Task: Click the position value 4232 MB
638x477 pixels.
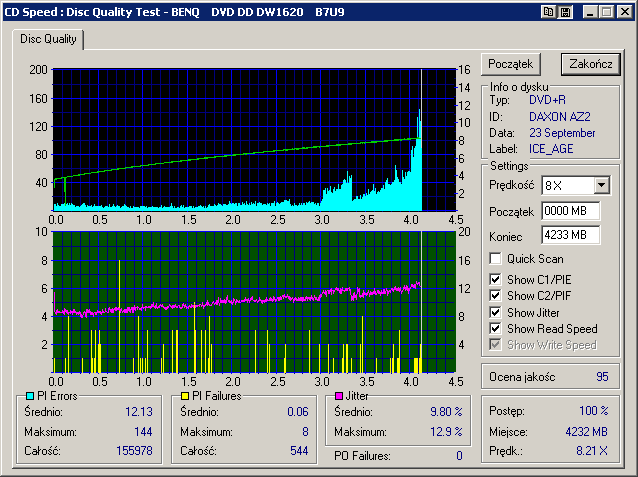Action: coord(586,431)
